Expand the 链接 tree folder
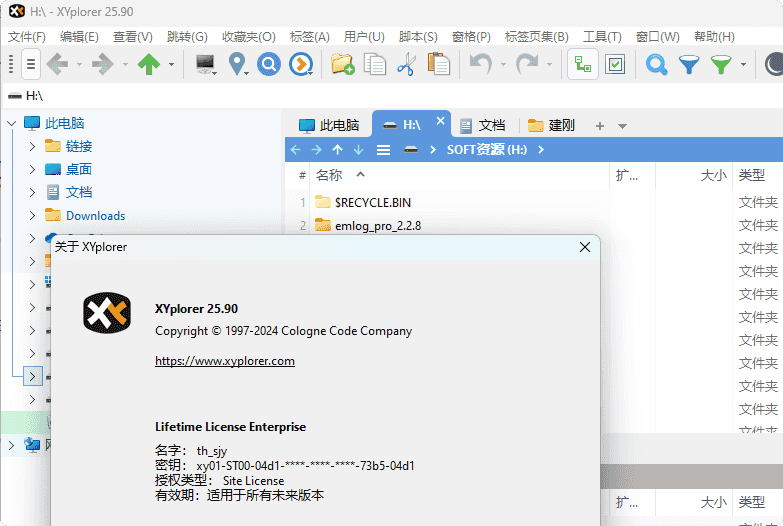 pos(32,146)
